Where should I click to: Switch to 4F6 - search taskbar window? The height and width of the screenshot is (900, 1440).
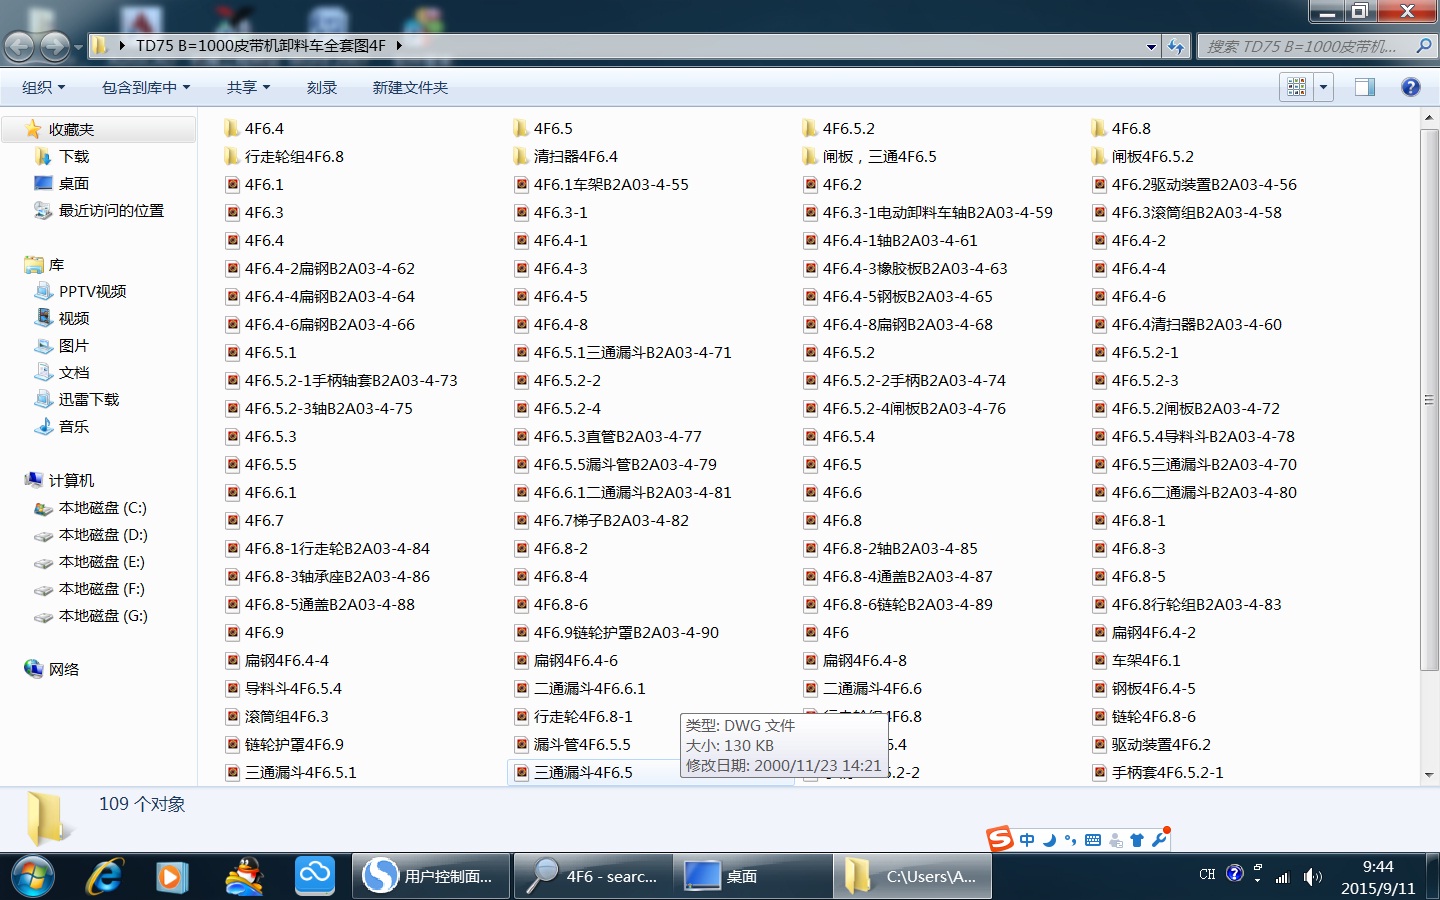click(x=593, y=876)
